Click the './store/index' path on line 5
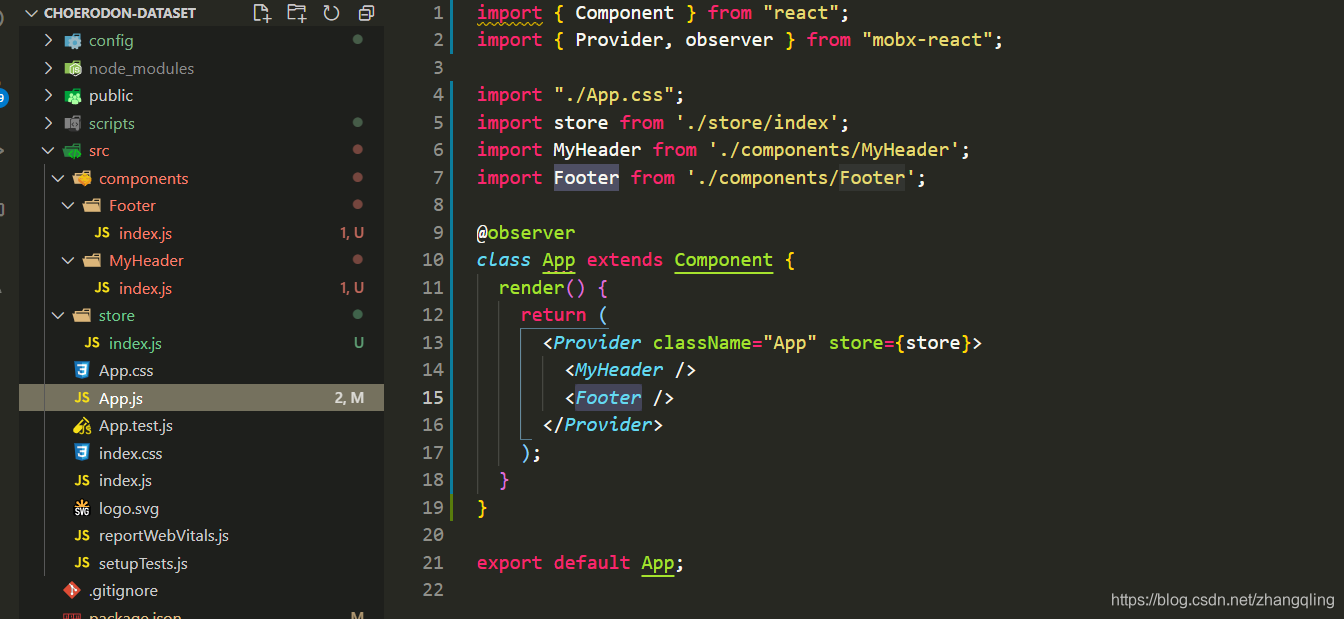Image resolution: width=1344 pixels, height=619 pixels. click(757, 122)
